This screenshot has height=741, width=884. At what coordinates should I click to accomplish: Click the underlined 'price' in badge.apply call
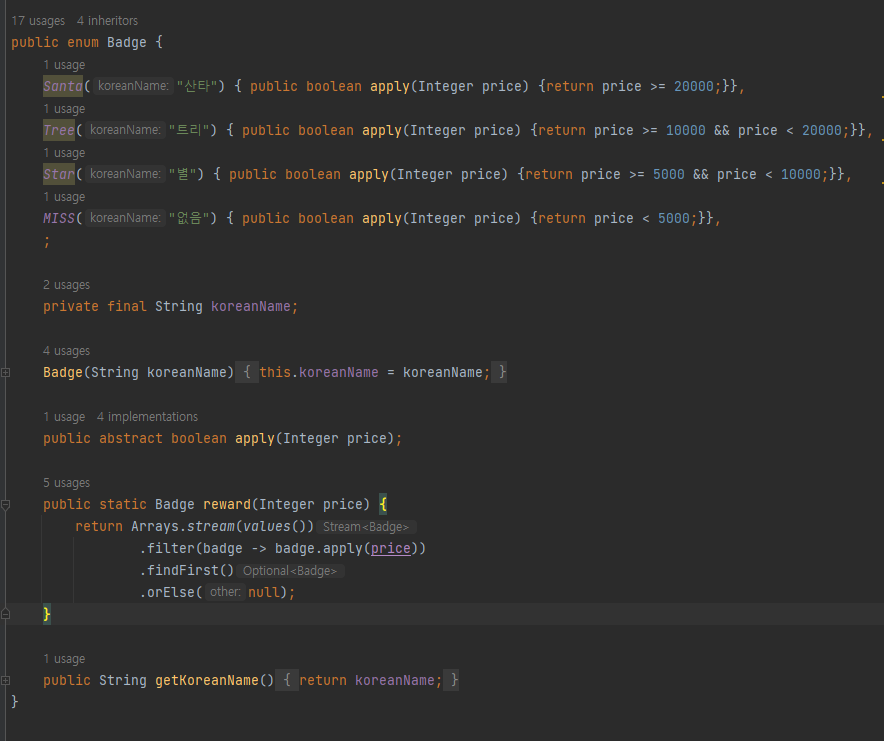[x=391, y=548]
